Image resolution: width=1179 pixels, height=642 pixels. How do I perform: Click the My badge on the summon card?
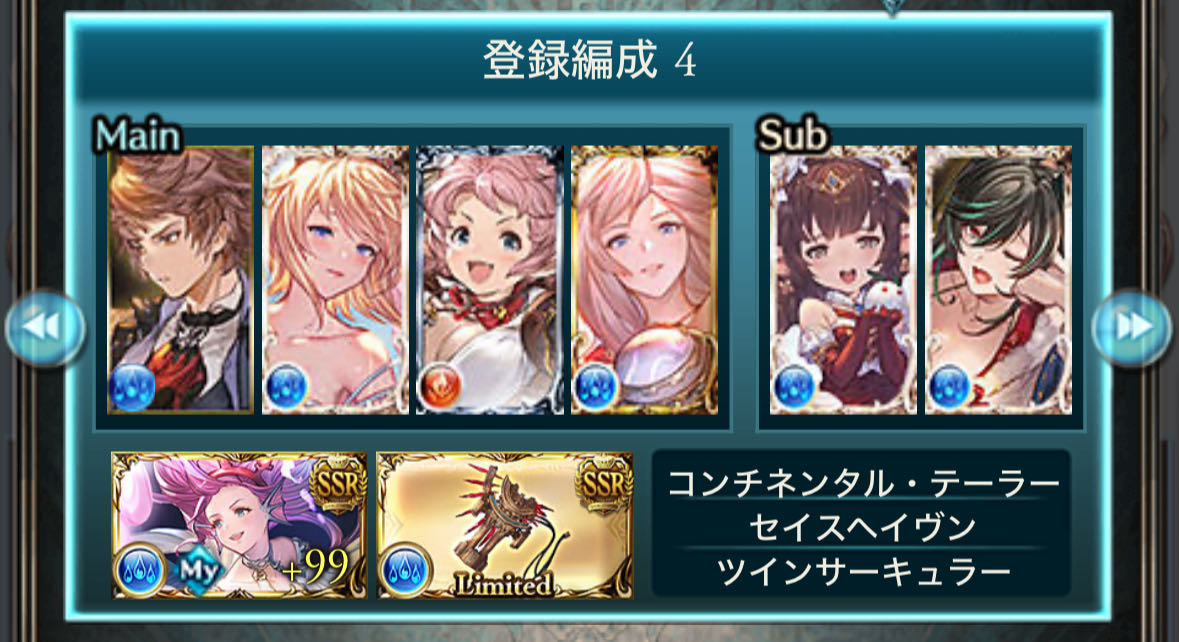pos(199,571)
